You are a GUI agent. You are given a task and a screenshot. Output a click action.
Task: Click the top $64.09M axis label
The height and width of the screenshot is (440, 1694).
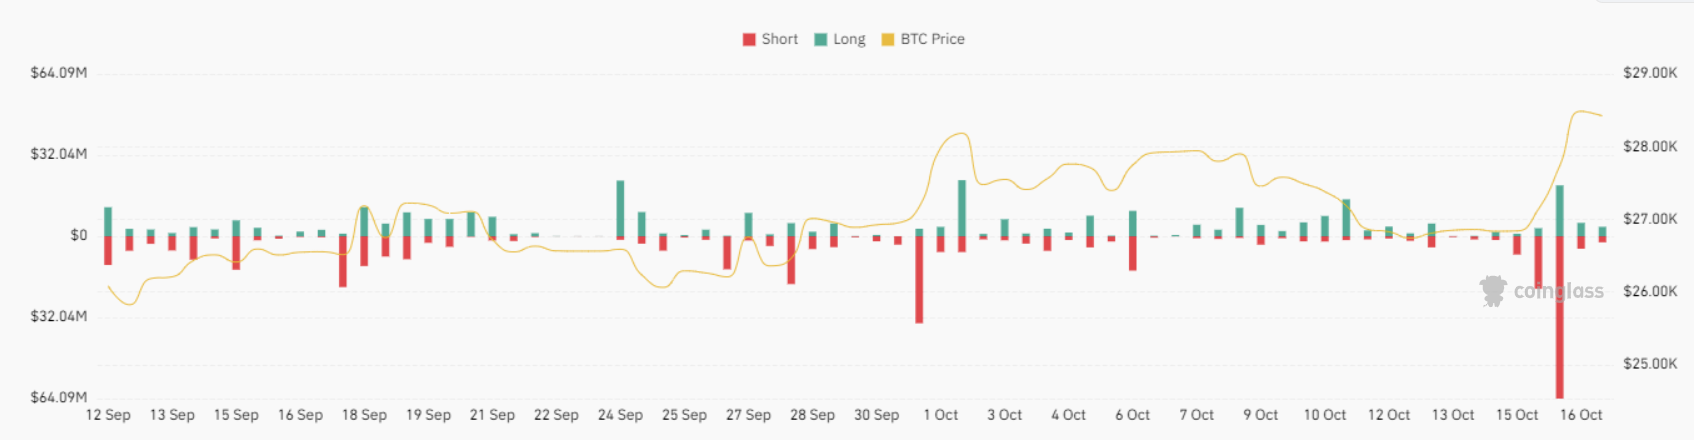(x=59, y=73)
